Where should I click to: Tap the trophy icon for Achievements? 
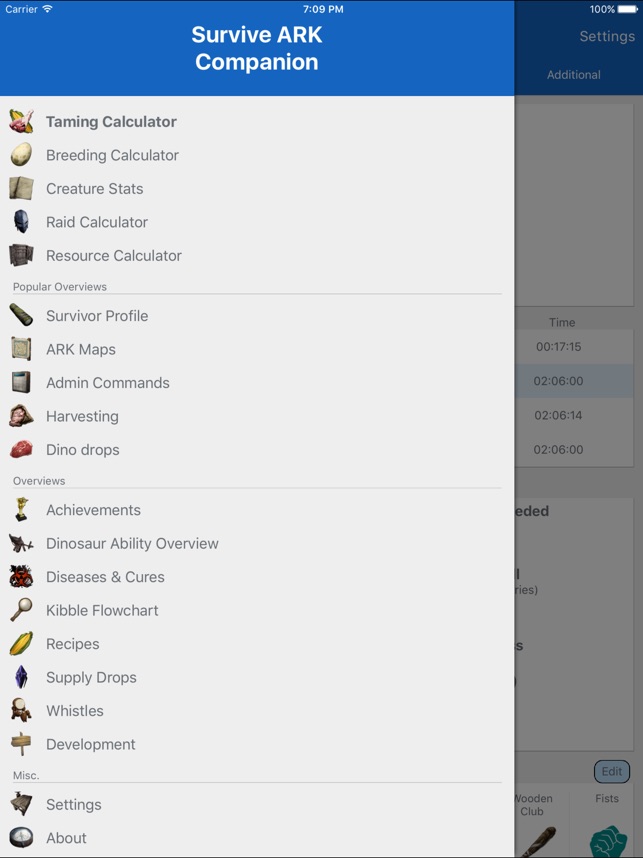[x=21, y=509]
